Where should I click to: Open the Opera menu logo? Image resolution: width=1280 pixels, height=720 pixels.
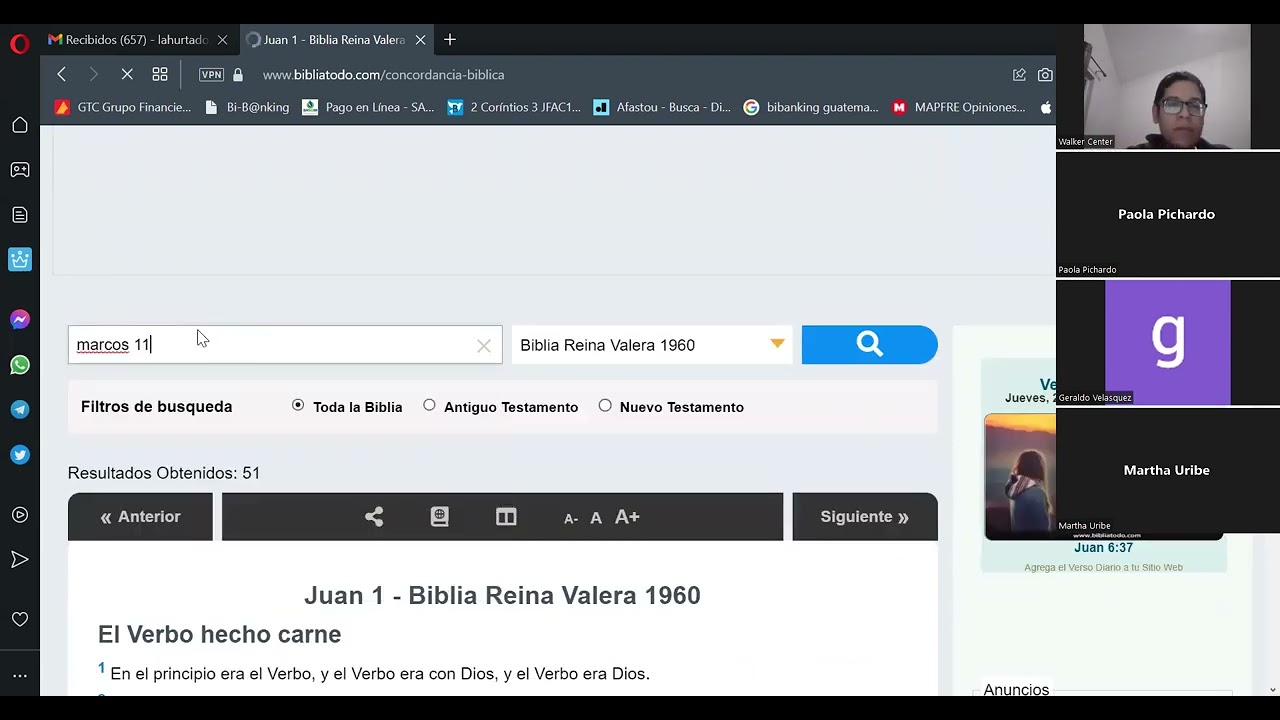(20, 44)
